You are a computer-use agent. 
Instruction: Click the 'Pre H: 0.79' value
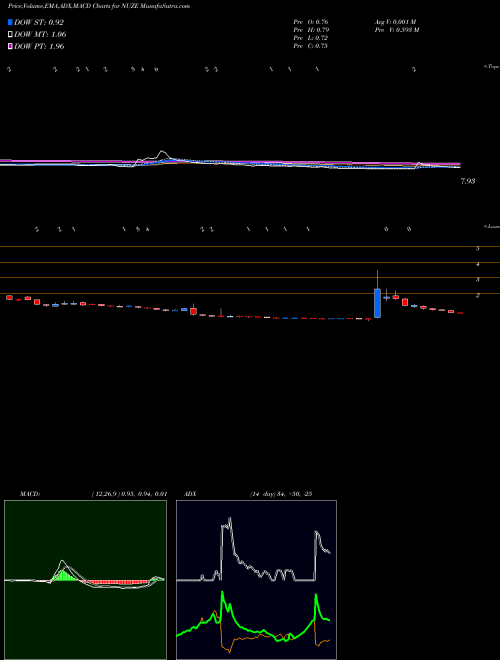311,30
